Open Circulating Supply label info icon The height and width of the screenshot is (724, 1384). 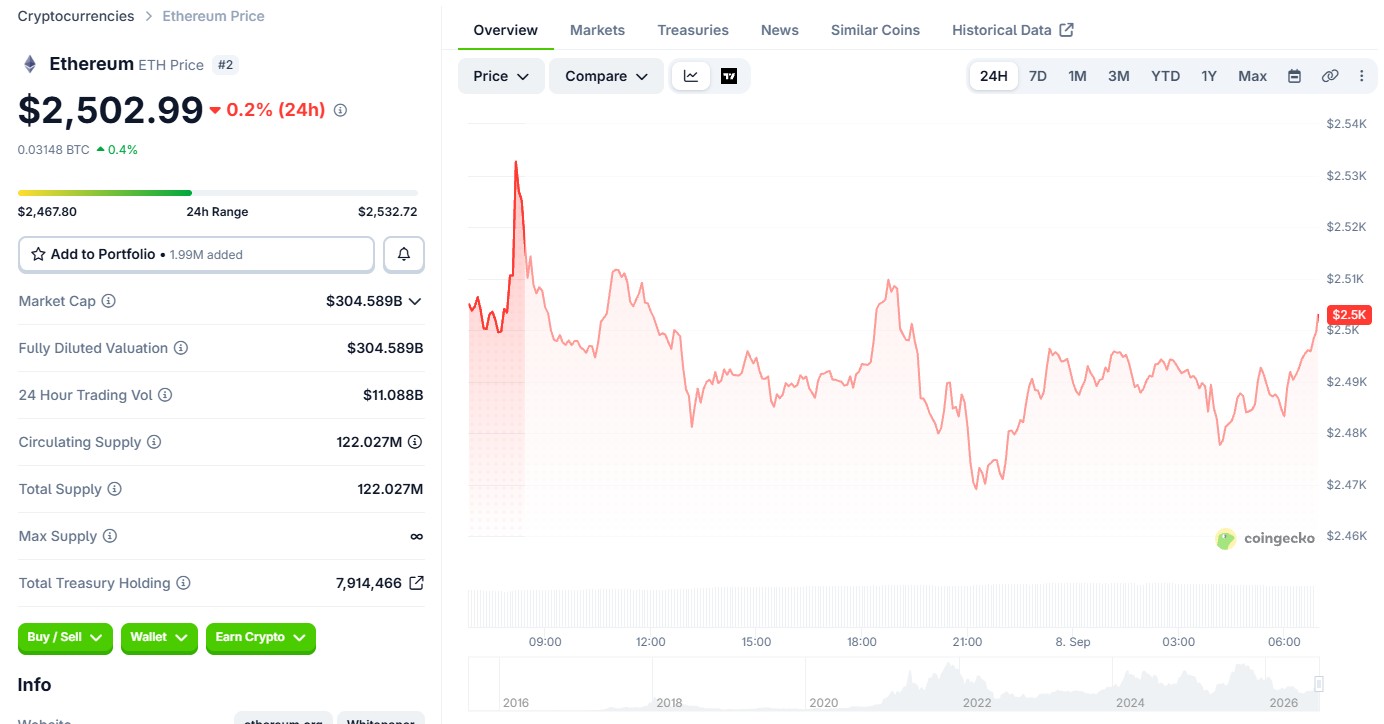(x=154, y=442)
